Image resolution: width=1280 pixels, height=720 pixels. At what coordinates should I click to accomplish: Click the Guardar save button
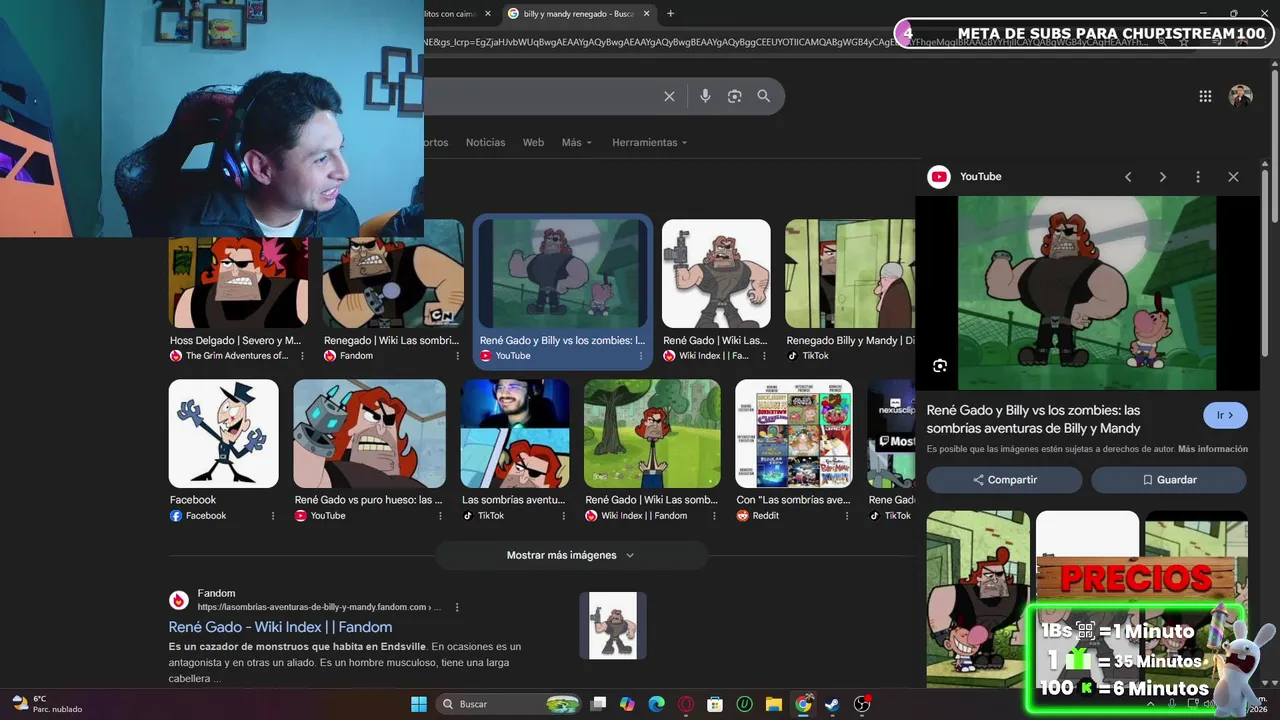pos(1169,480)
